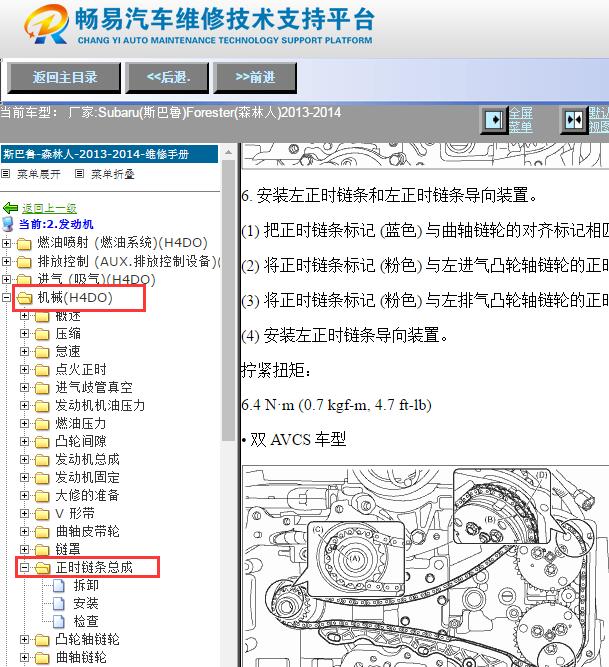The image size is (609, 667).
Task: Click folder icon beside V 形带
Action: point(42,514)
